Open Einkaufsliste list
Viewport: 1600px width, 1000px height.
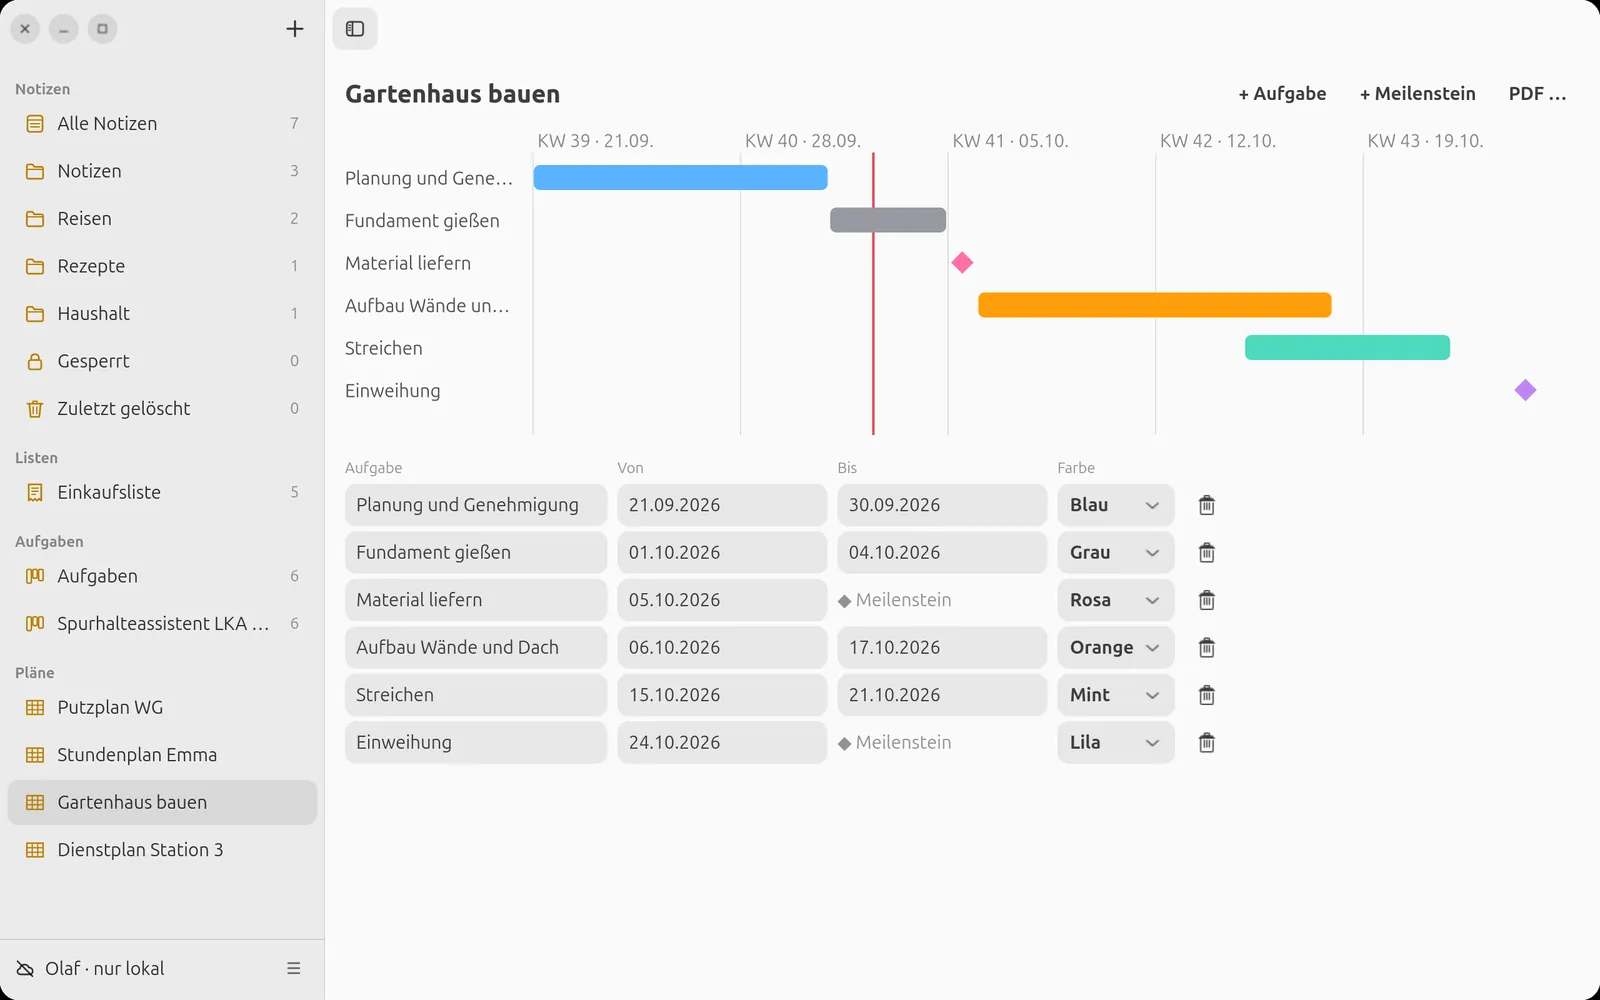pyautogui.click(x=162, y=492)
